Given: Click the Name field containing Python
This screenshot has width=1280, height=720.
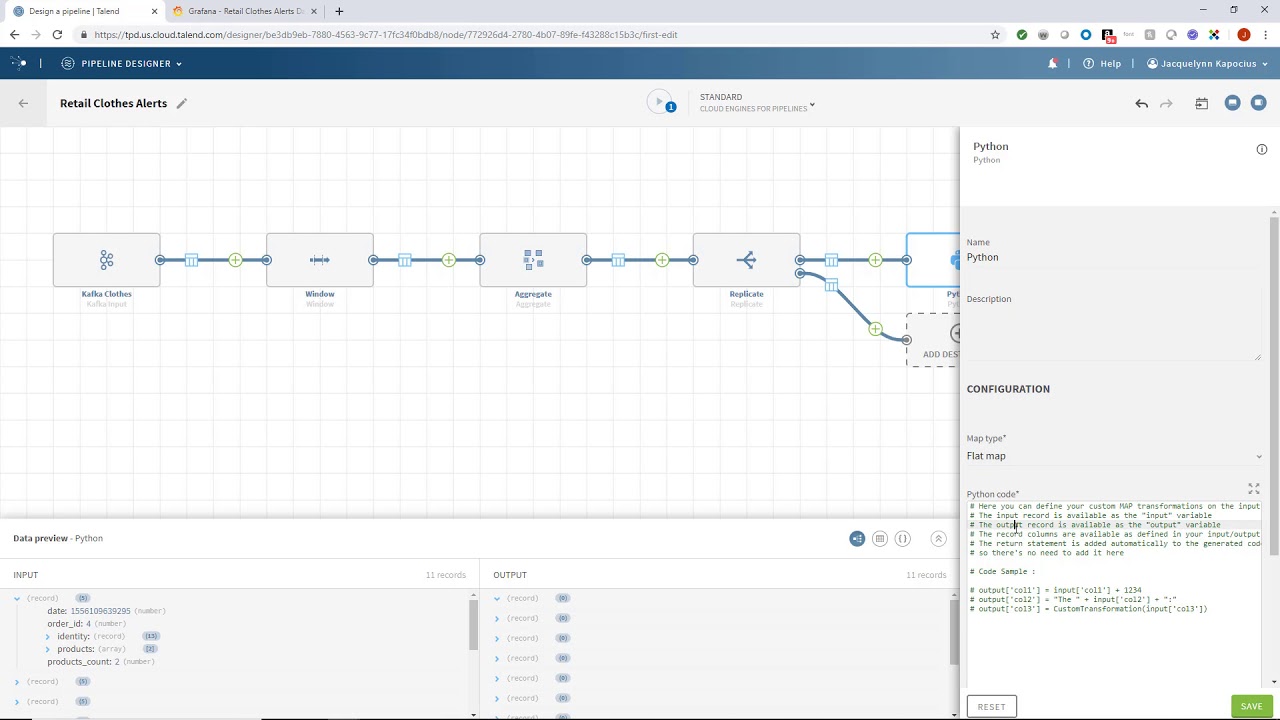Looking at the screenshot, I should coord(1114,257).
